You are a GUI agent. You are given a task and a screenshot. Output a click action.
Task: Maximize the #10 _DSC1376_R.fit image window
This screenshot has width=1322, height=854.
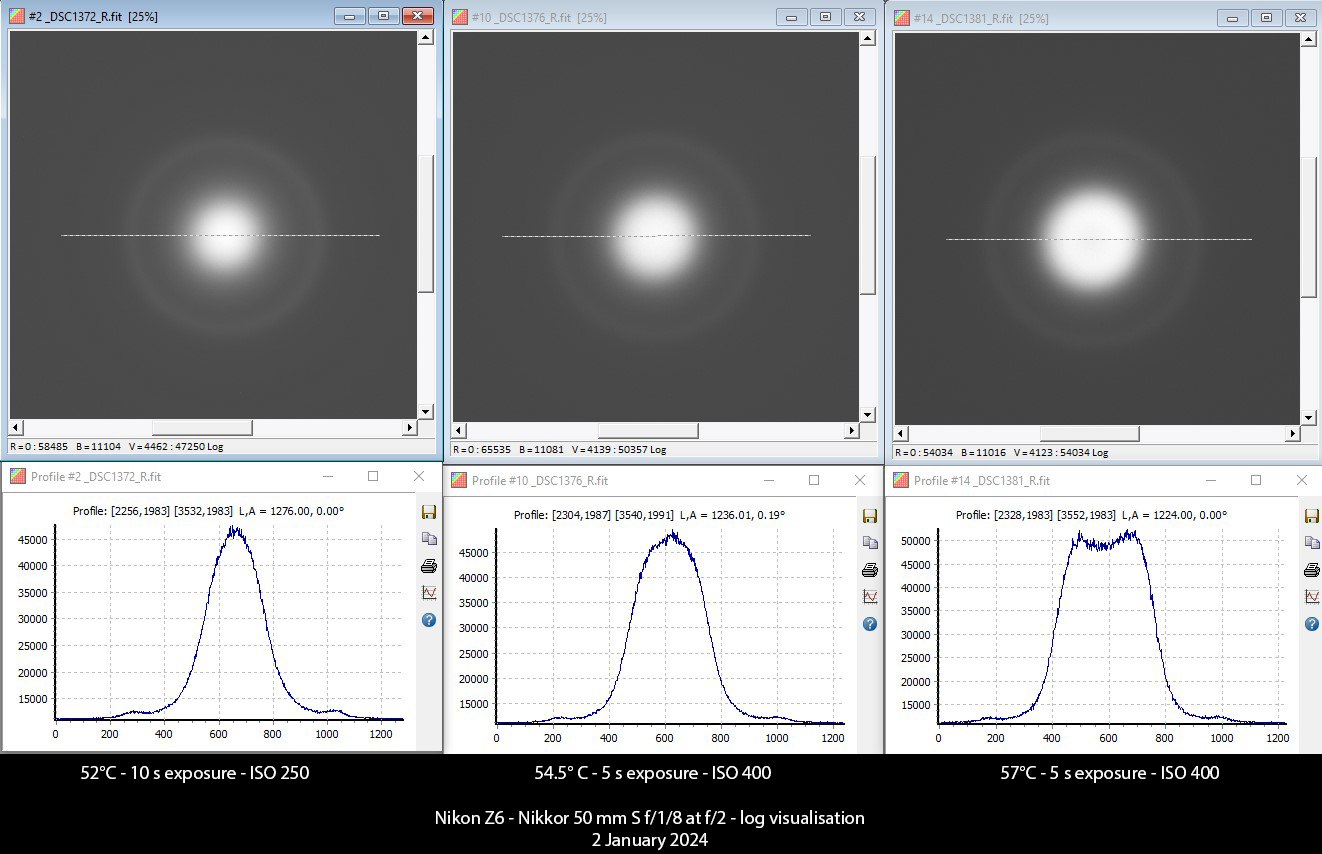pos(825,17)
